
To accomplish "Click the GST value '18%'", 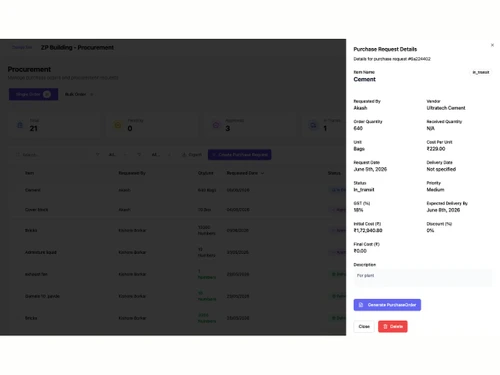I will click(x=358, y=210).
